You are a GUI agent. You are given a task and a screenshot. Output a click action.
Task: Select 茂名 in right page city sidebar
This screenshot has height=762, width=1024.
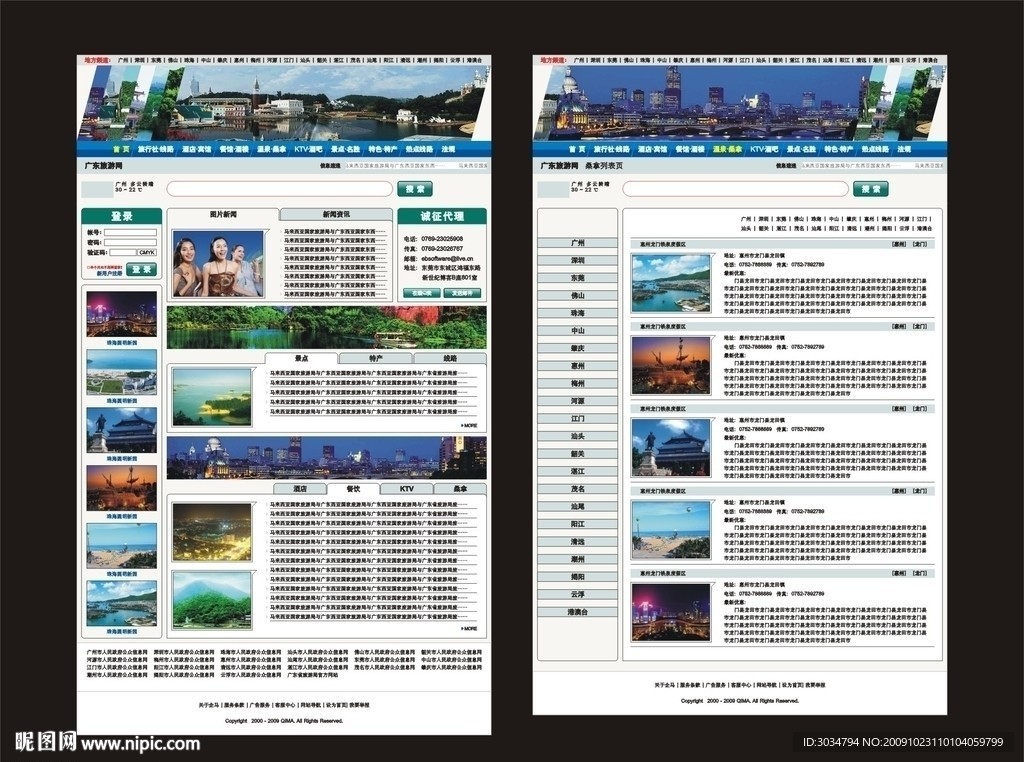577,489
